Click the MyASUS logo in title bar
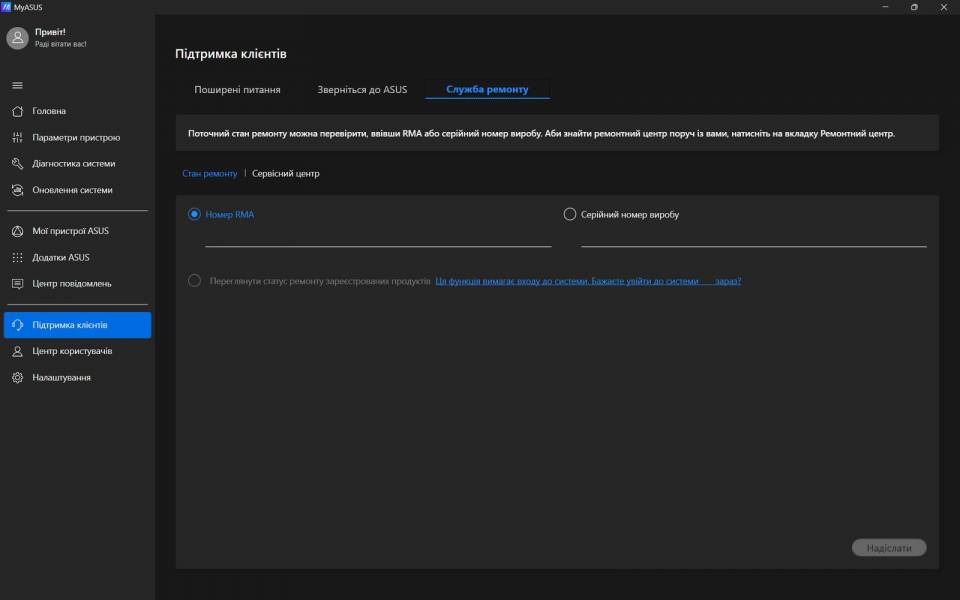The image size is (960, 600). pyautogui.click(x=6, y=7)
